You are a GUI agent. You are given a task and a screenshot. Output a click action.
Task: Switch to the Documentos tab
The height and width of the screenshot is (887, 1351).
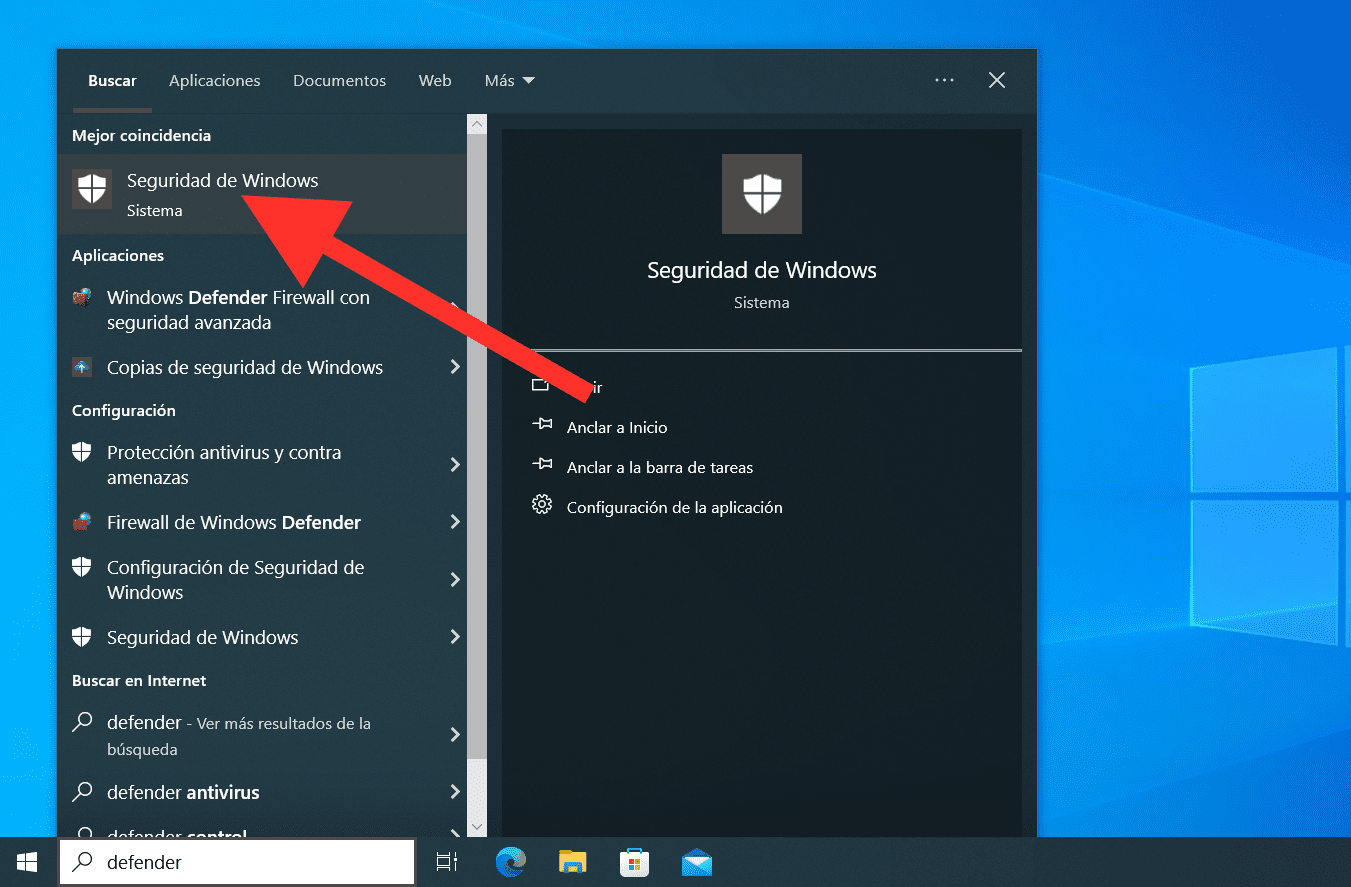click(x=339, y=81)
